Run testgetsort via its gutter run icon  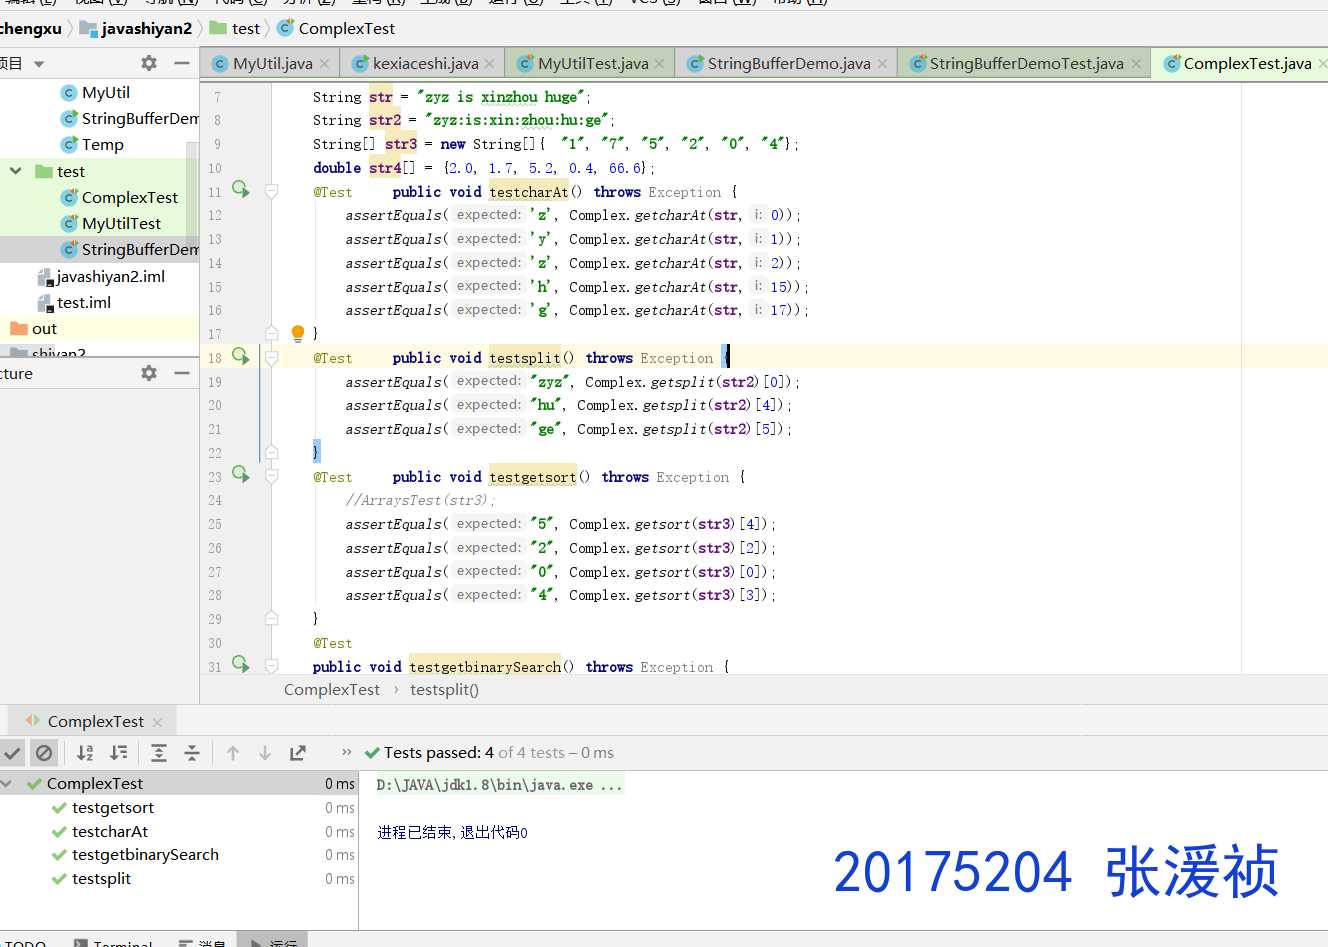tap(241, 474)
